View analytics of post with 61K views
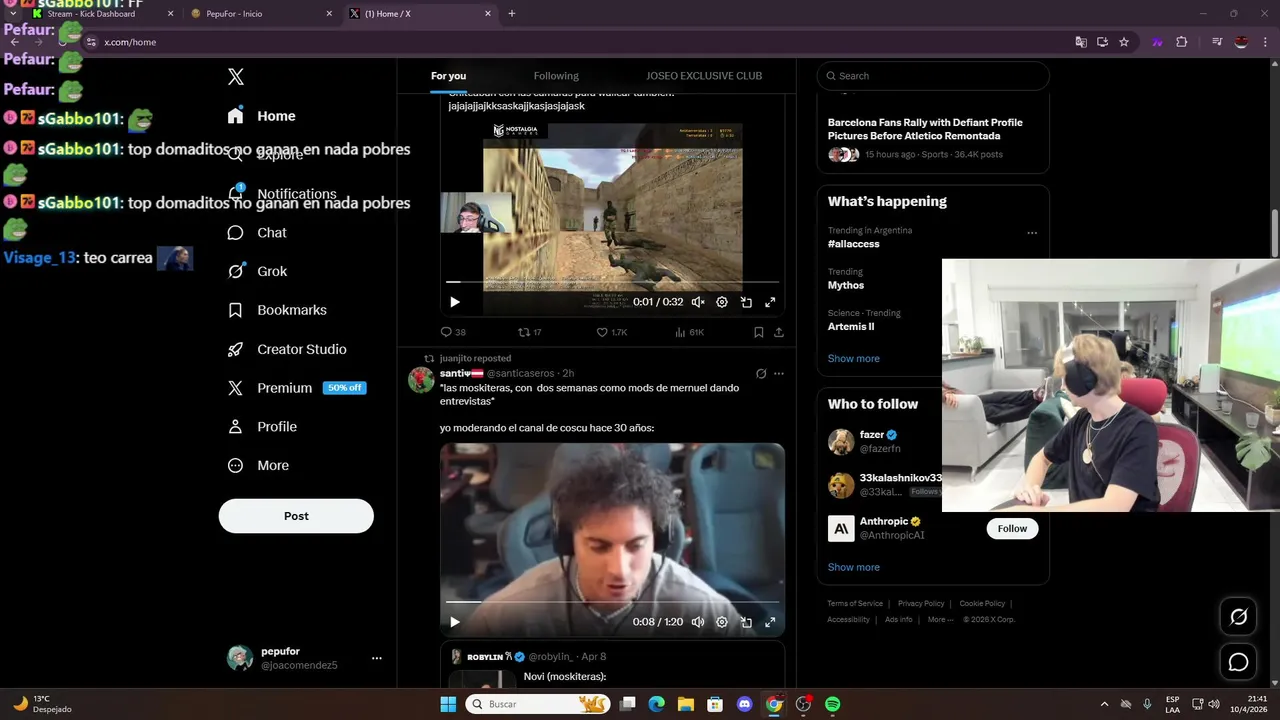 pyautogui.click(x=690, y=332)
